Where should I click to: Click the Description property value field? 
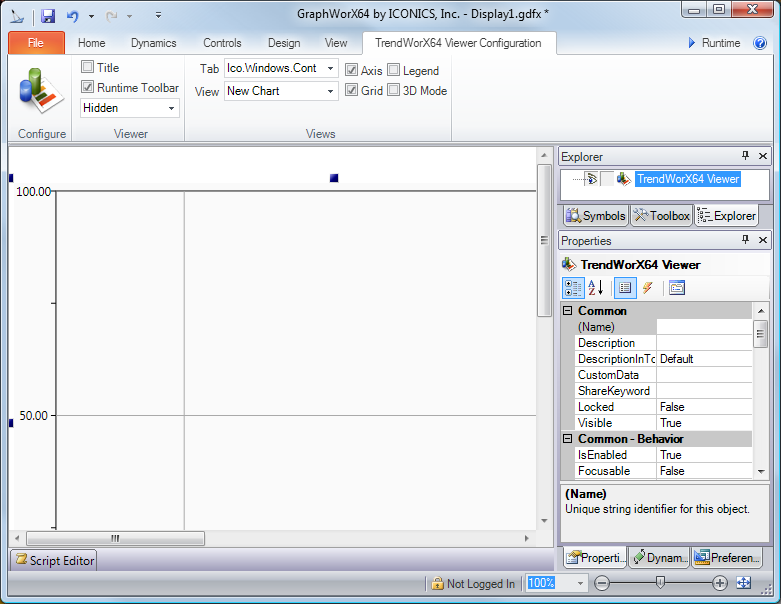704,343
